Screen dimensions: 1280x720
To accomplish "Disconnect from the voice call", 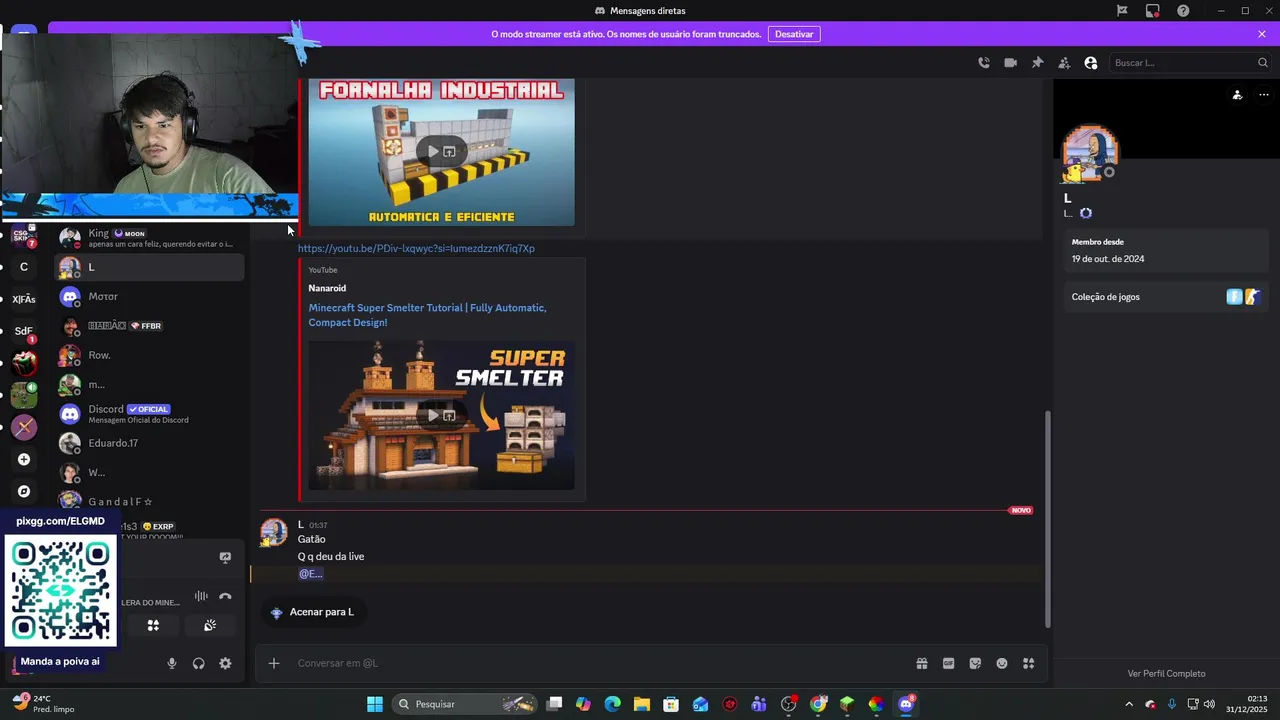I will click(x=225, y=596).
